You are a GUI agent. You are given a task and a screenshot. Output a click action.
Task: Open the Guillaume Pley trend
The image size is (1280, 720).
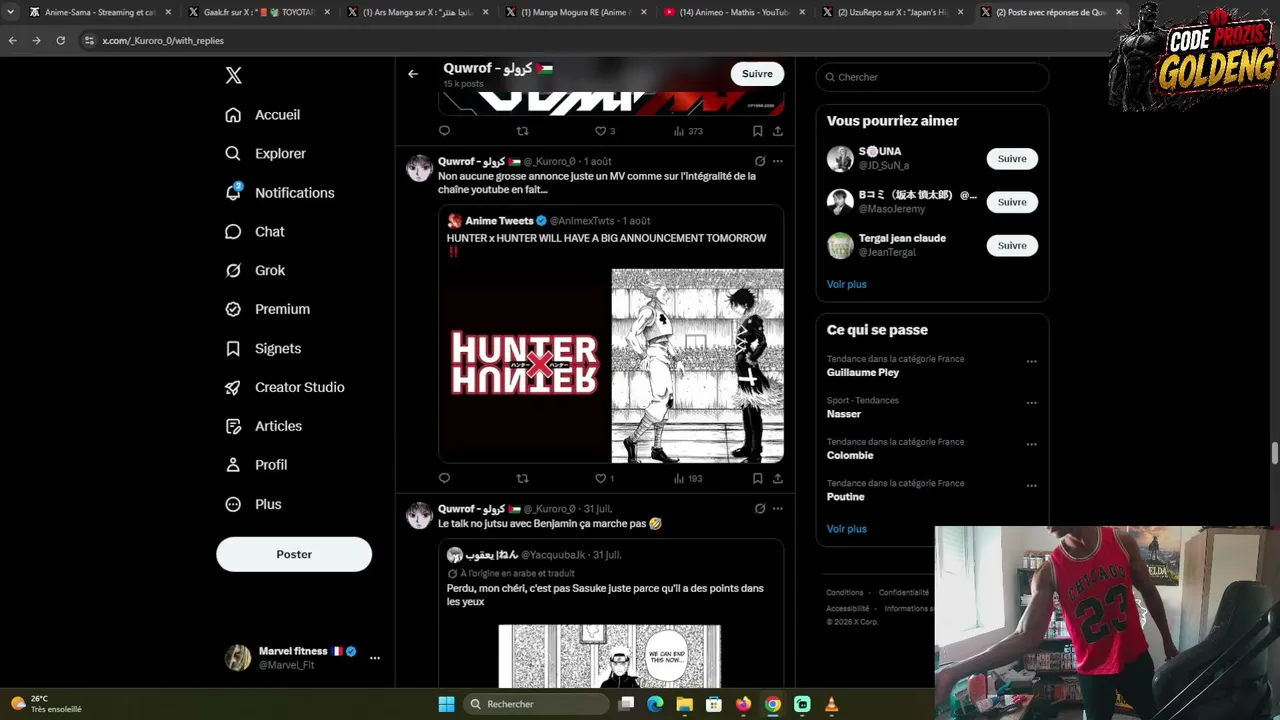tap(862, 373)
